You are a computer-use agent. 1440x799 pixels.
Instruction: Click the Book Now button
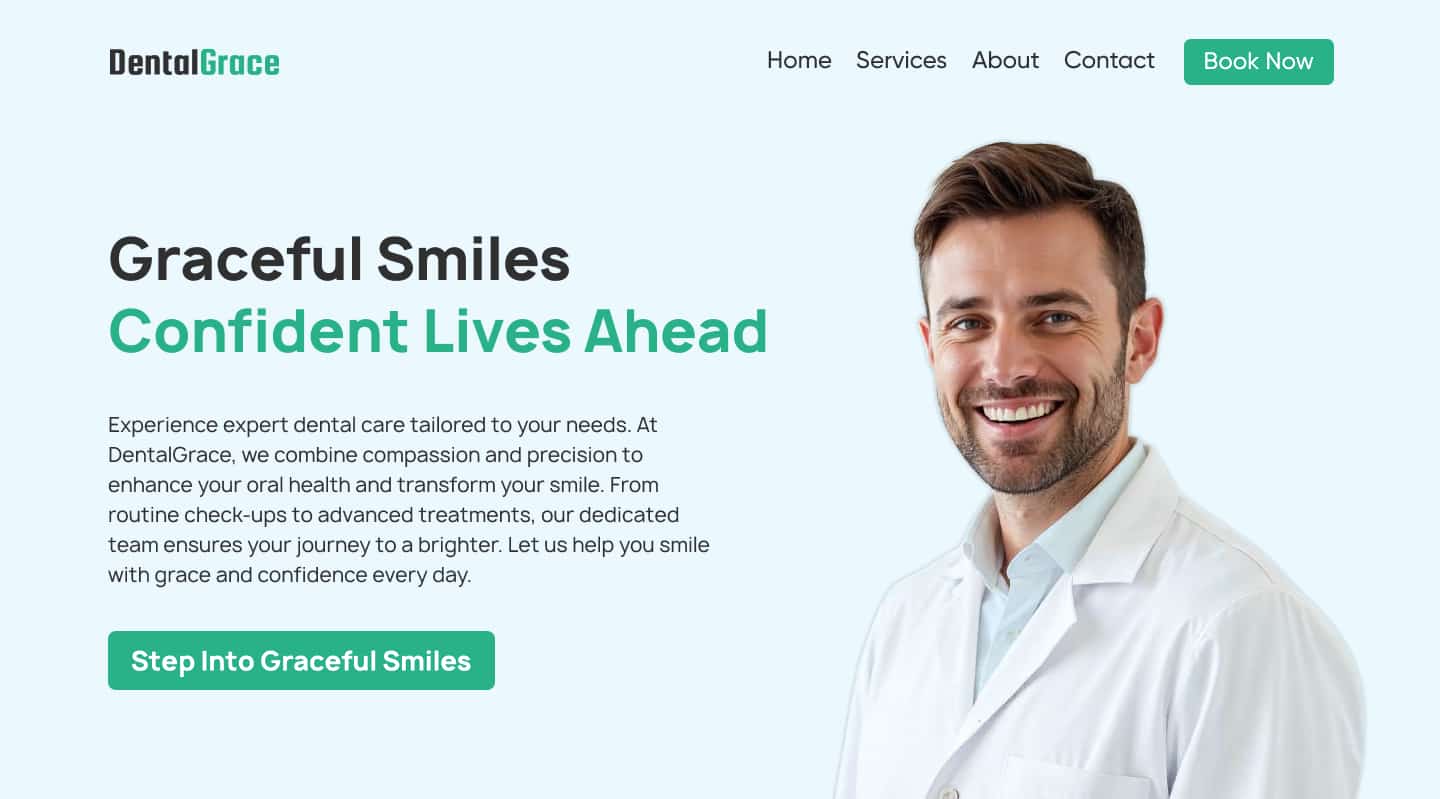point(1258,62)
